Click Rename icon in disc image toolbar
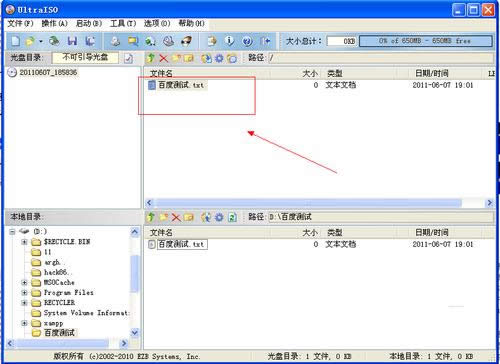Viewport: 500px width, 364px height. (x=189, y=58)
